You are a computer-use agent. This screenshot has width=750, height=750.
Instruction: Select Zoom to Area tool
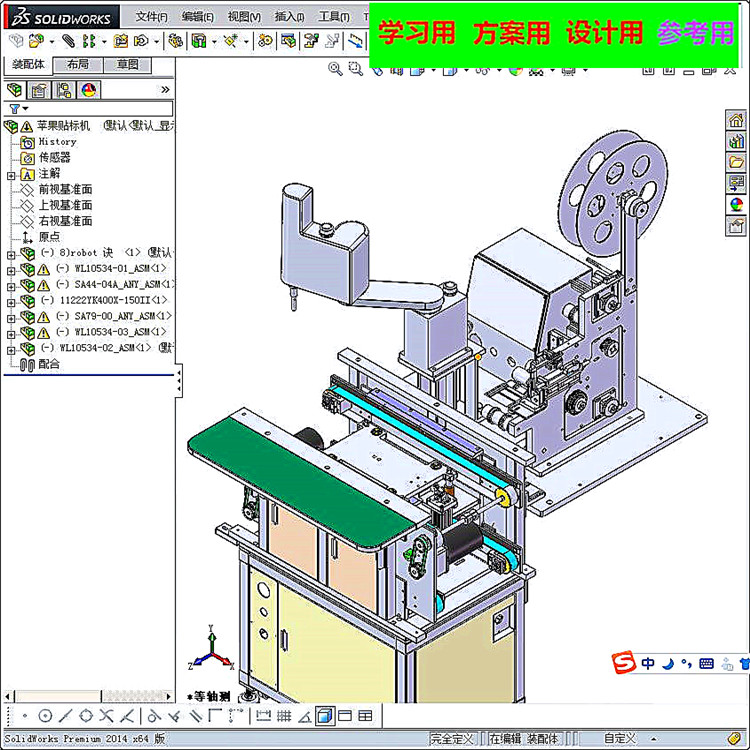click(355, 69)
